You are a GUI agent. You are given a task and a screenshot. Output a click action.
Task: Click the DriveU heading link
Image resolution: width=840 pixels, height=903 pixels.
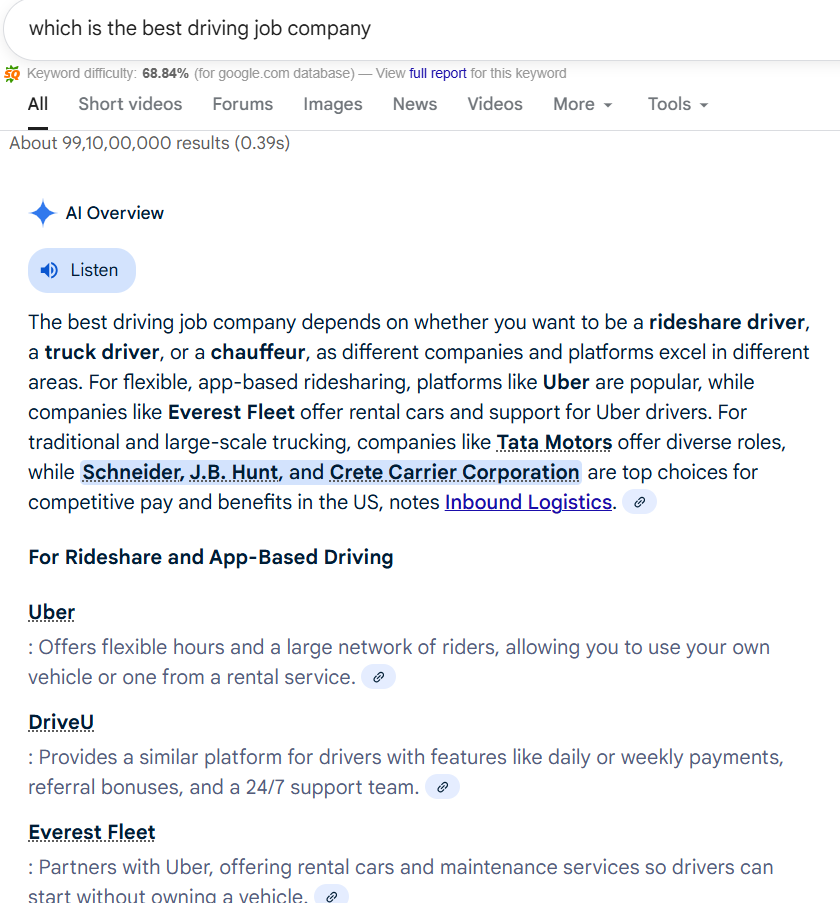pyautogui.click(x=61, y=722)
